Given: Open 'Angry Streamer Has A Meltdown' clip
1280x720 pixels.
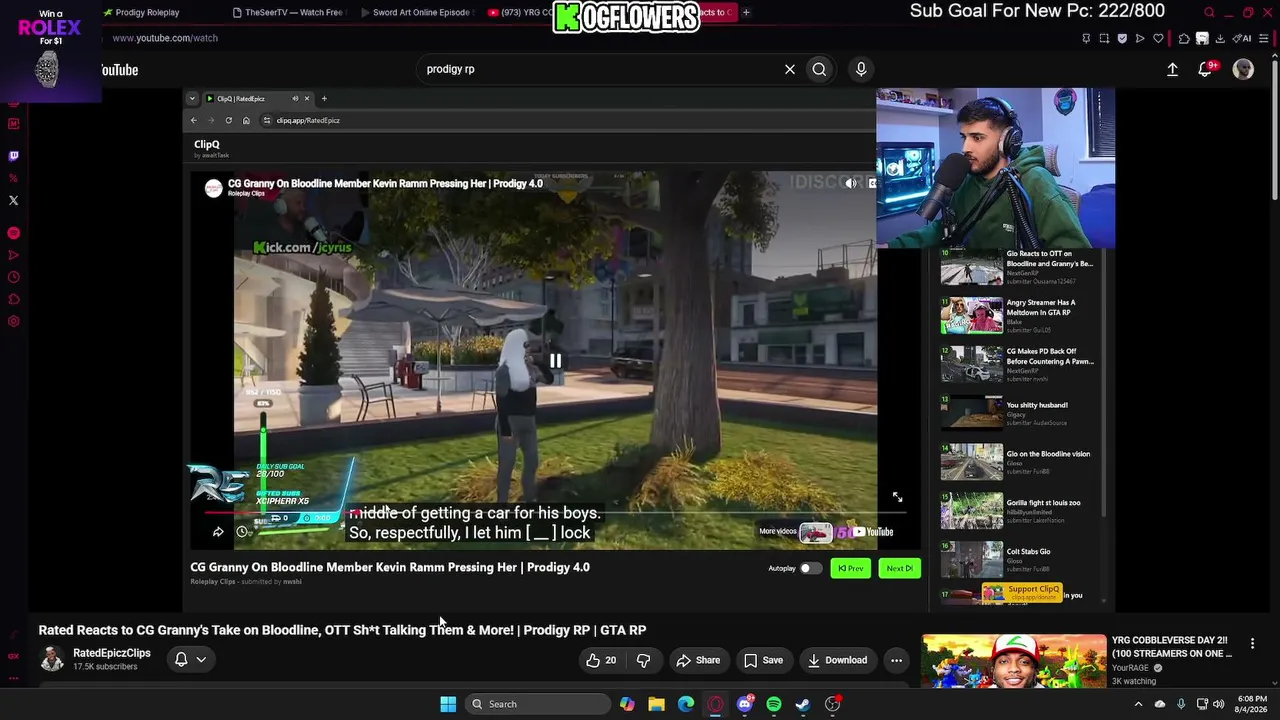Looking at the screenshot, I should pyautogui.click(x=1019, y=315).
